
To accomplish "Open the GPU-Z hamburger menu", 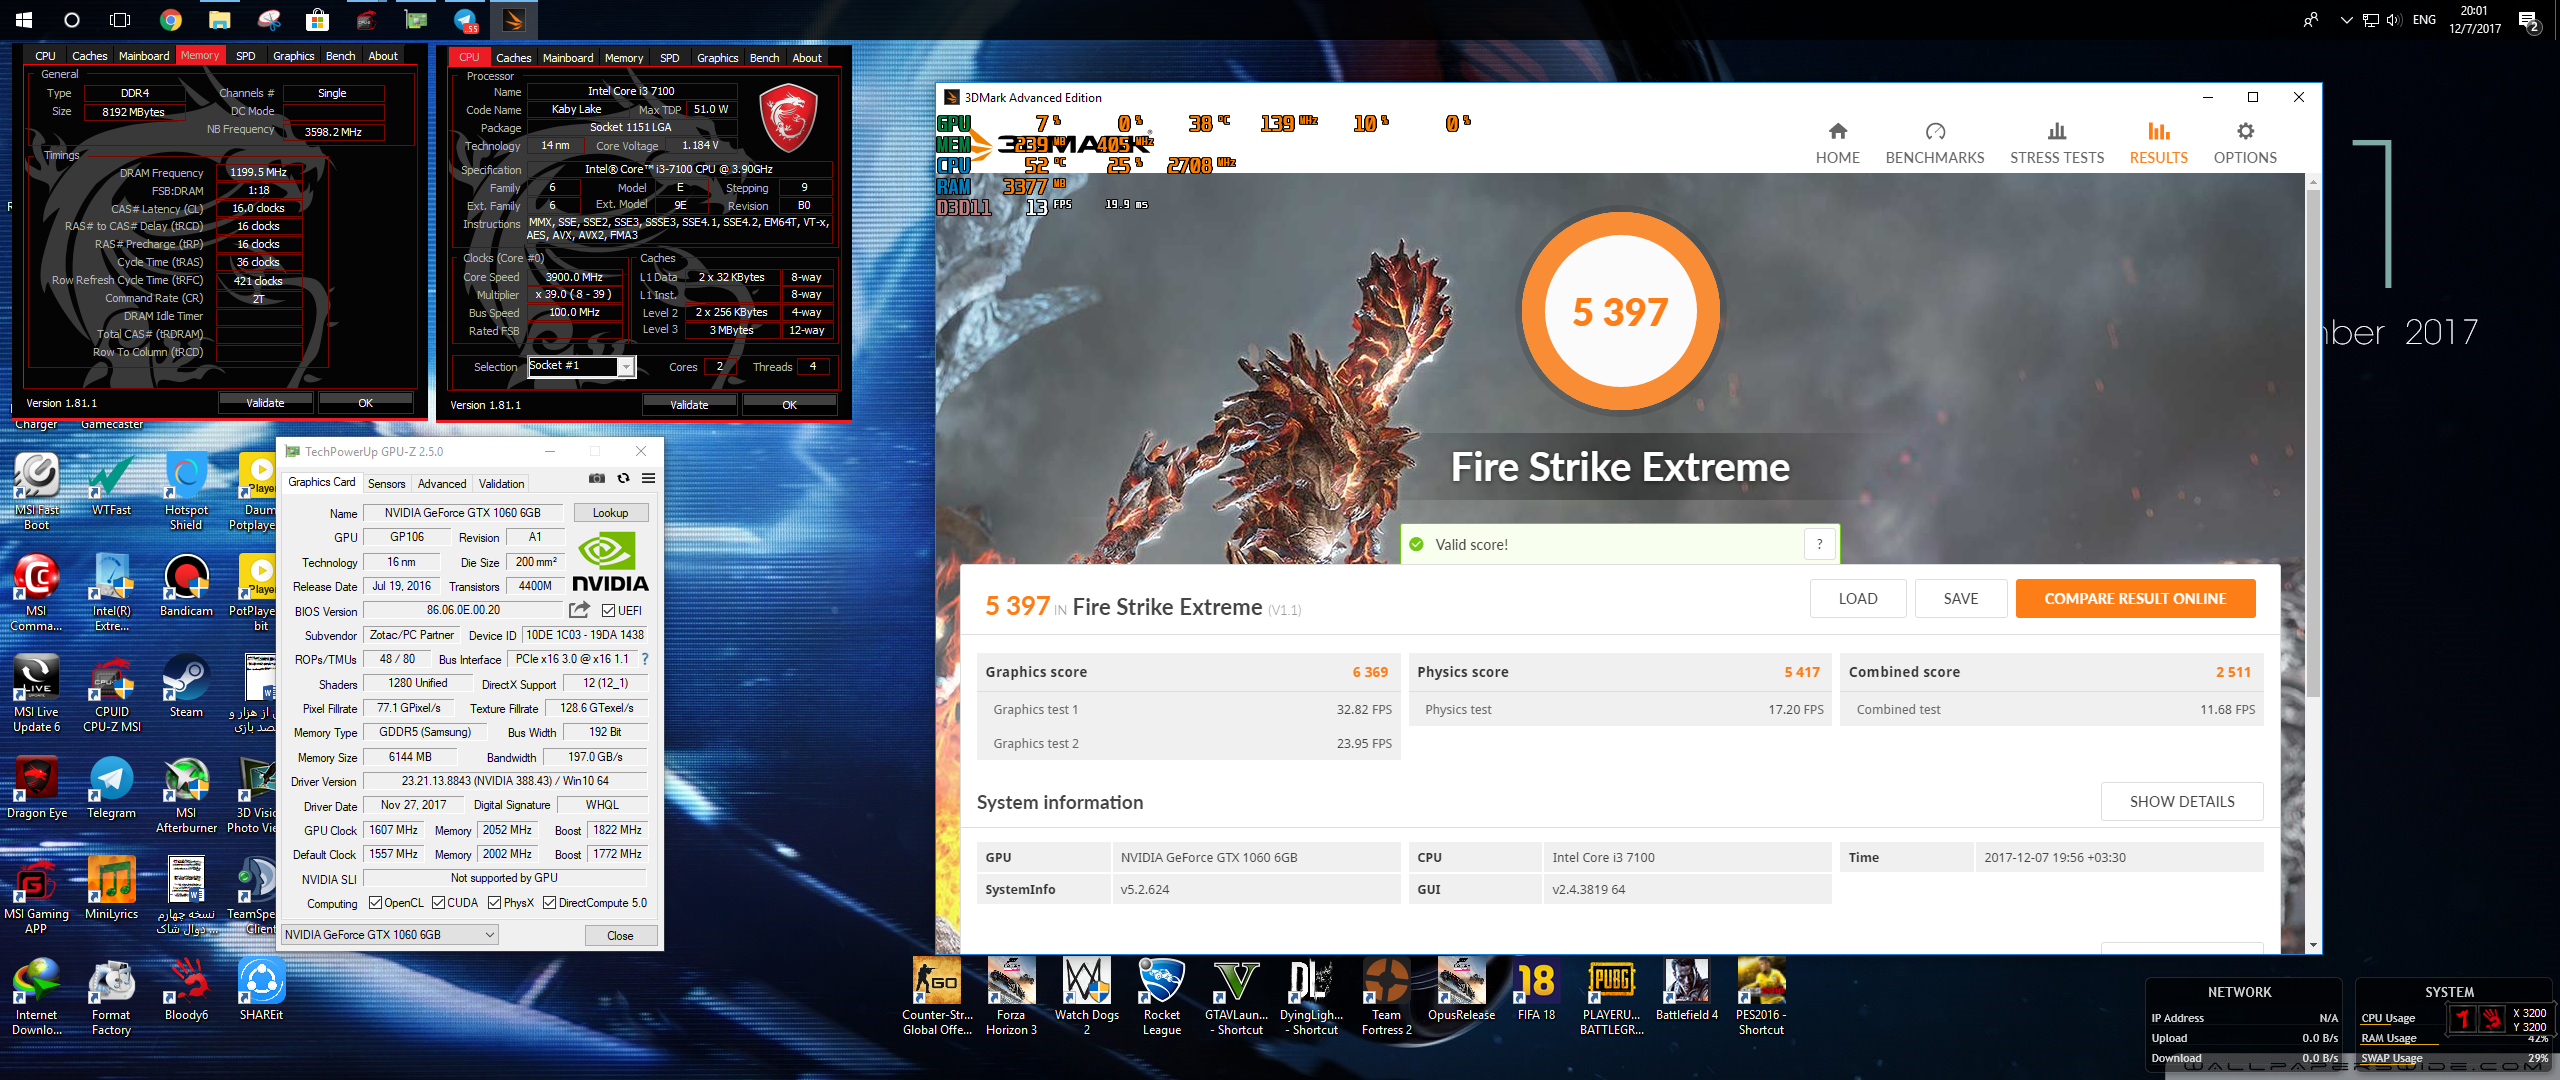I will point(648,479).
